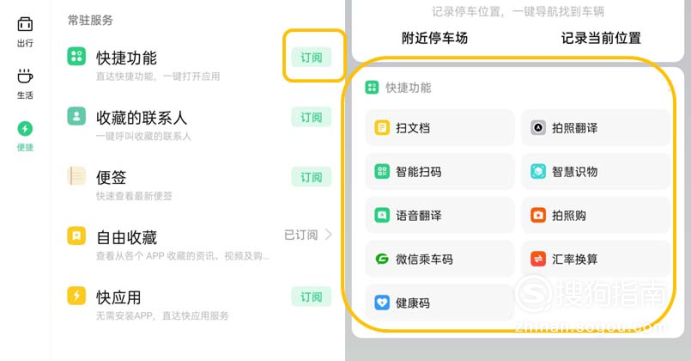This screenshot has width=691, height=361.
Task: Select 记录当前位置 option
Action: pyautogui.click(x=601, y=38)
